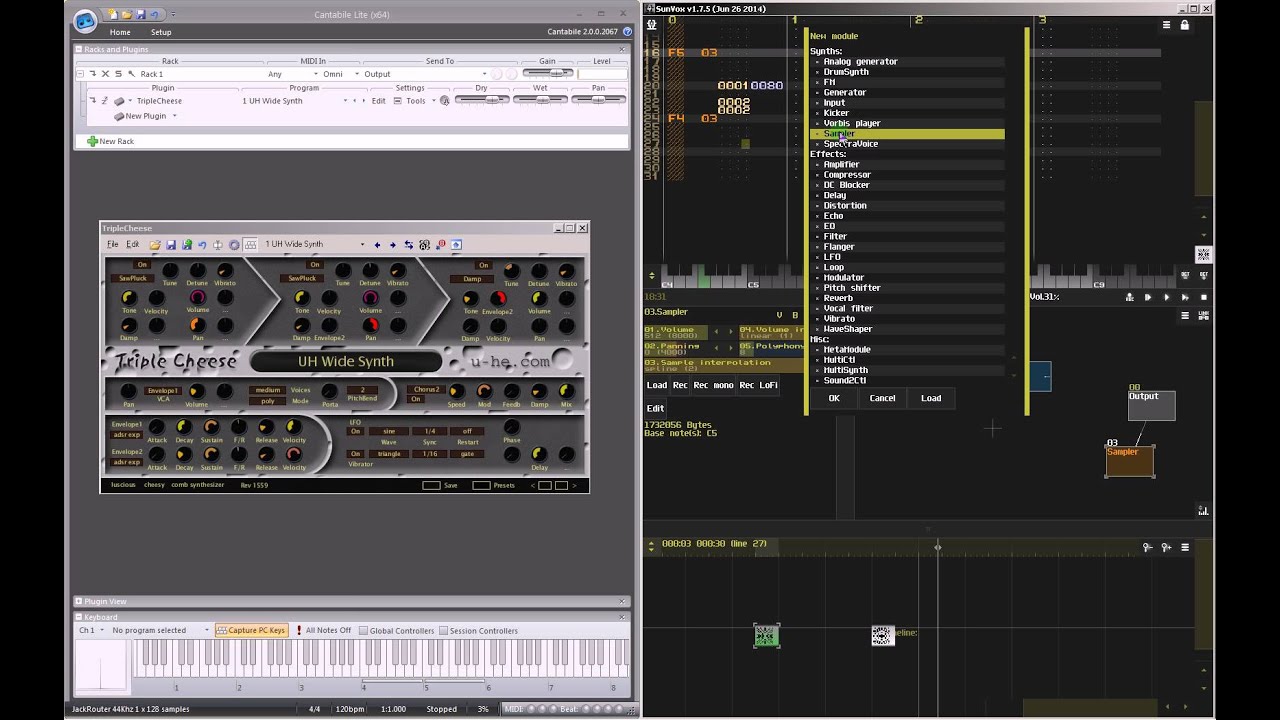The width and height of the screenshot is (1280, 720).
Task: Click All Notes Off in the Keyboard panel
Action: [x=323, y=630]
